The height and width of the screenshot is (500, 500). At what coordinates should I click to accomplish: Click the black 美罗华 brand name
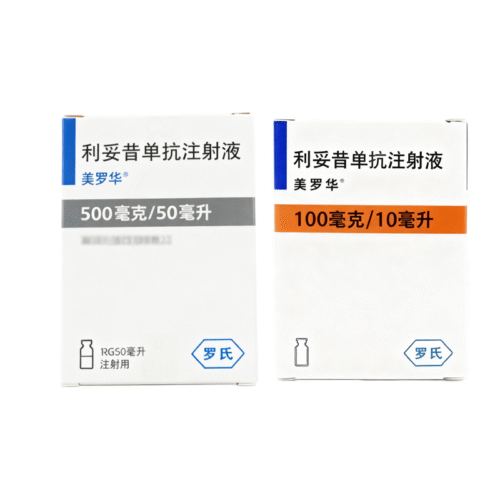316,184
